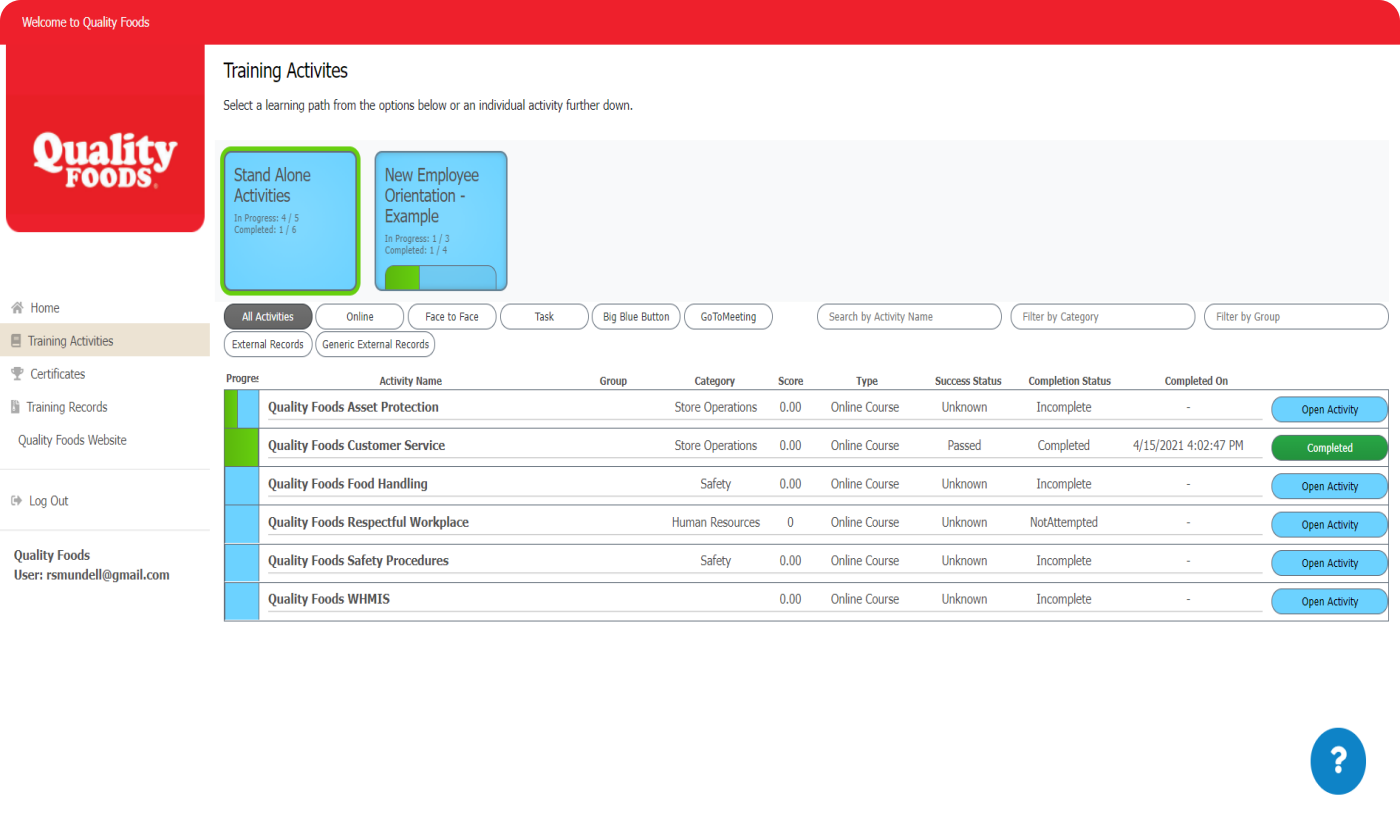The height and width of the screenshot is (834, 1400).
Task: Click the Log Out arrow icon
Action: tap(16, 501)
